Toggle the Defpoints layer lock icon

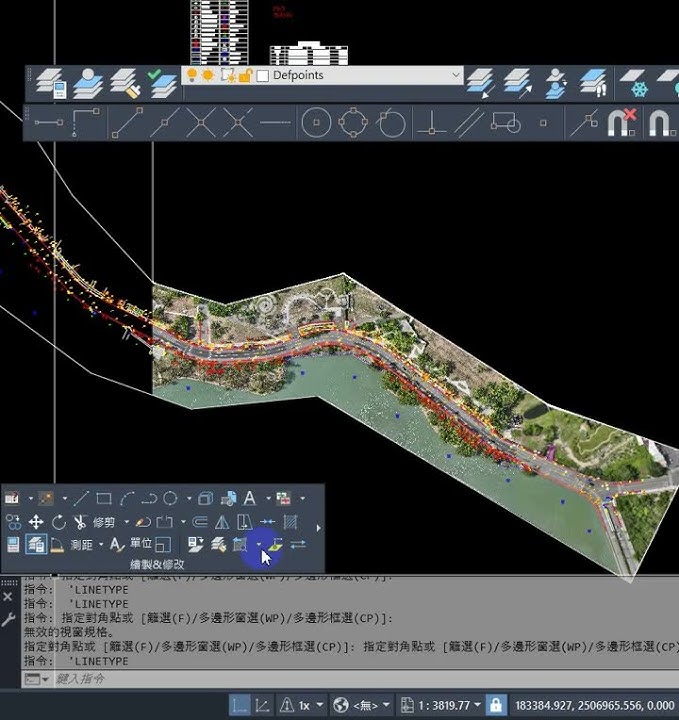pos(245,75)
